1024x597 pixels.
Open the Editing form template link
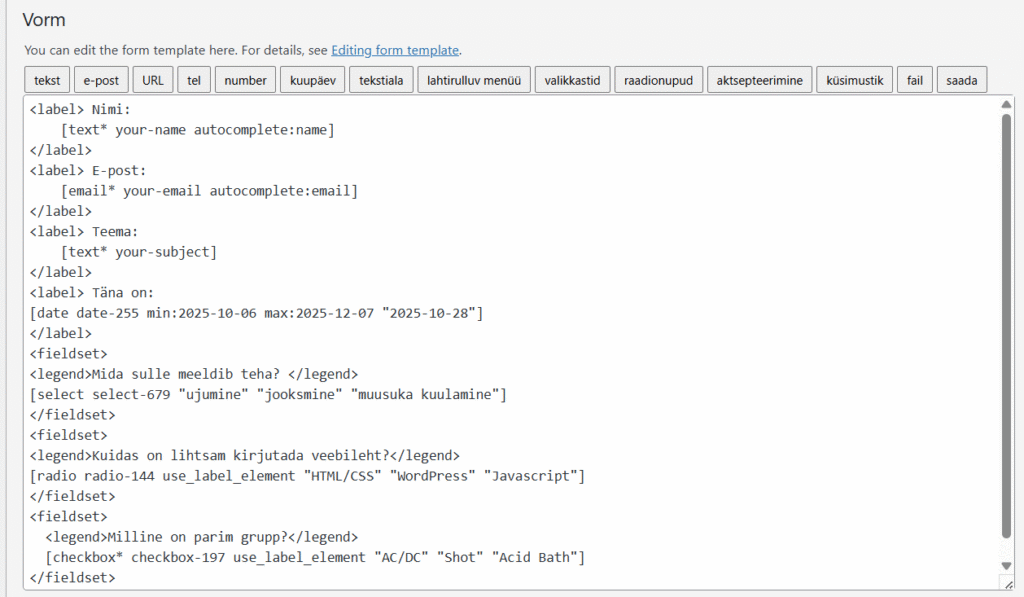coord(395,50)
